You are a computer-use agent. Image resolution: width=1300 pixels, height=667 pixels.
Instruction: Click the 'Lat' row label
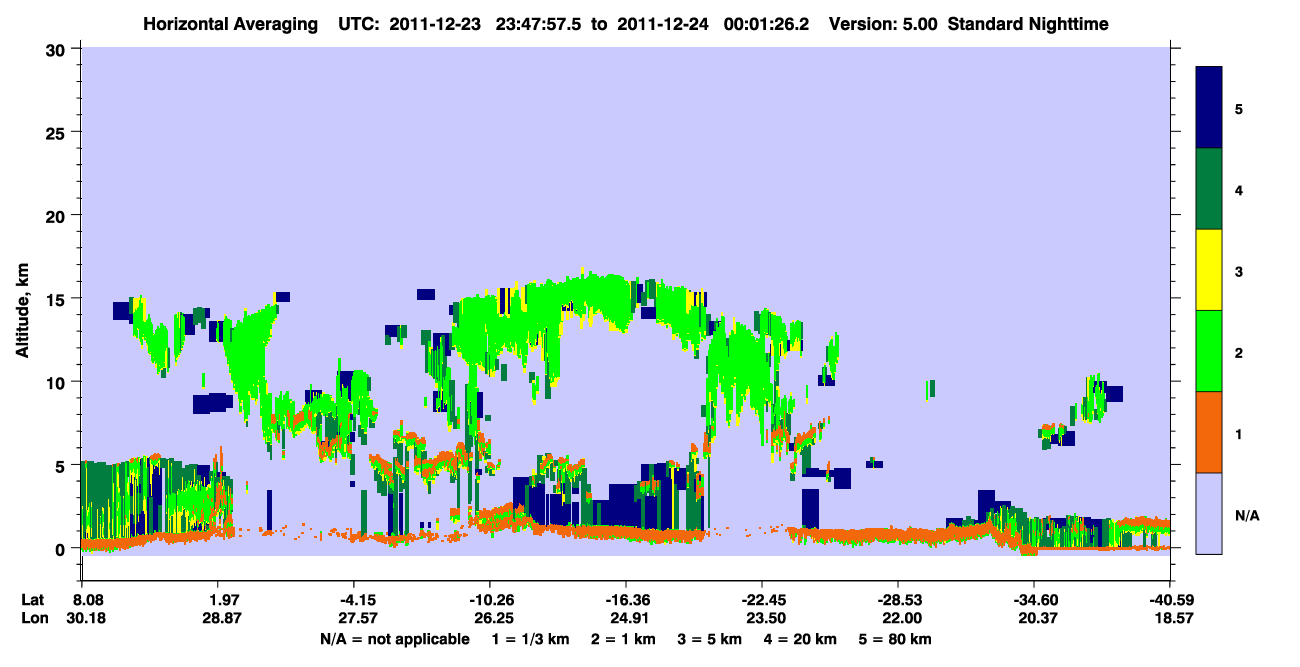coord(34,600)
